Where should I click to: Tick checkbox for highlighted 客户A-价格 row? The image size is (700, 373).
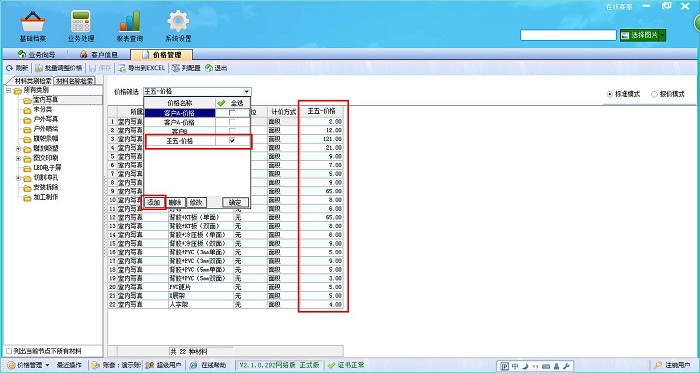click(232, 113)
